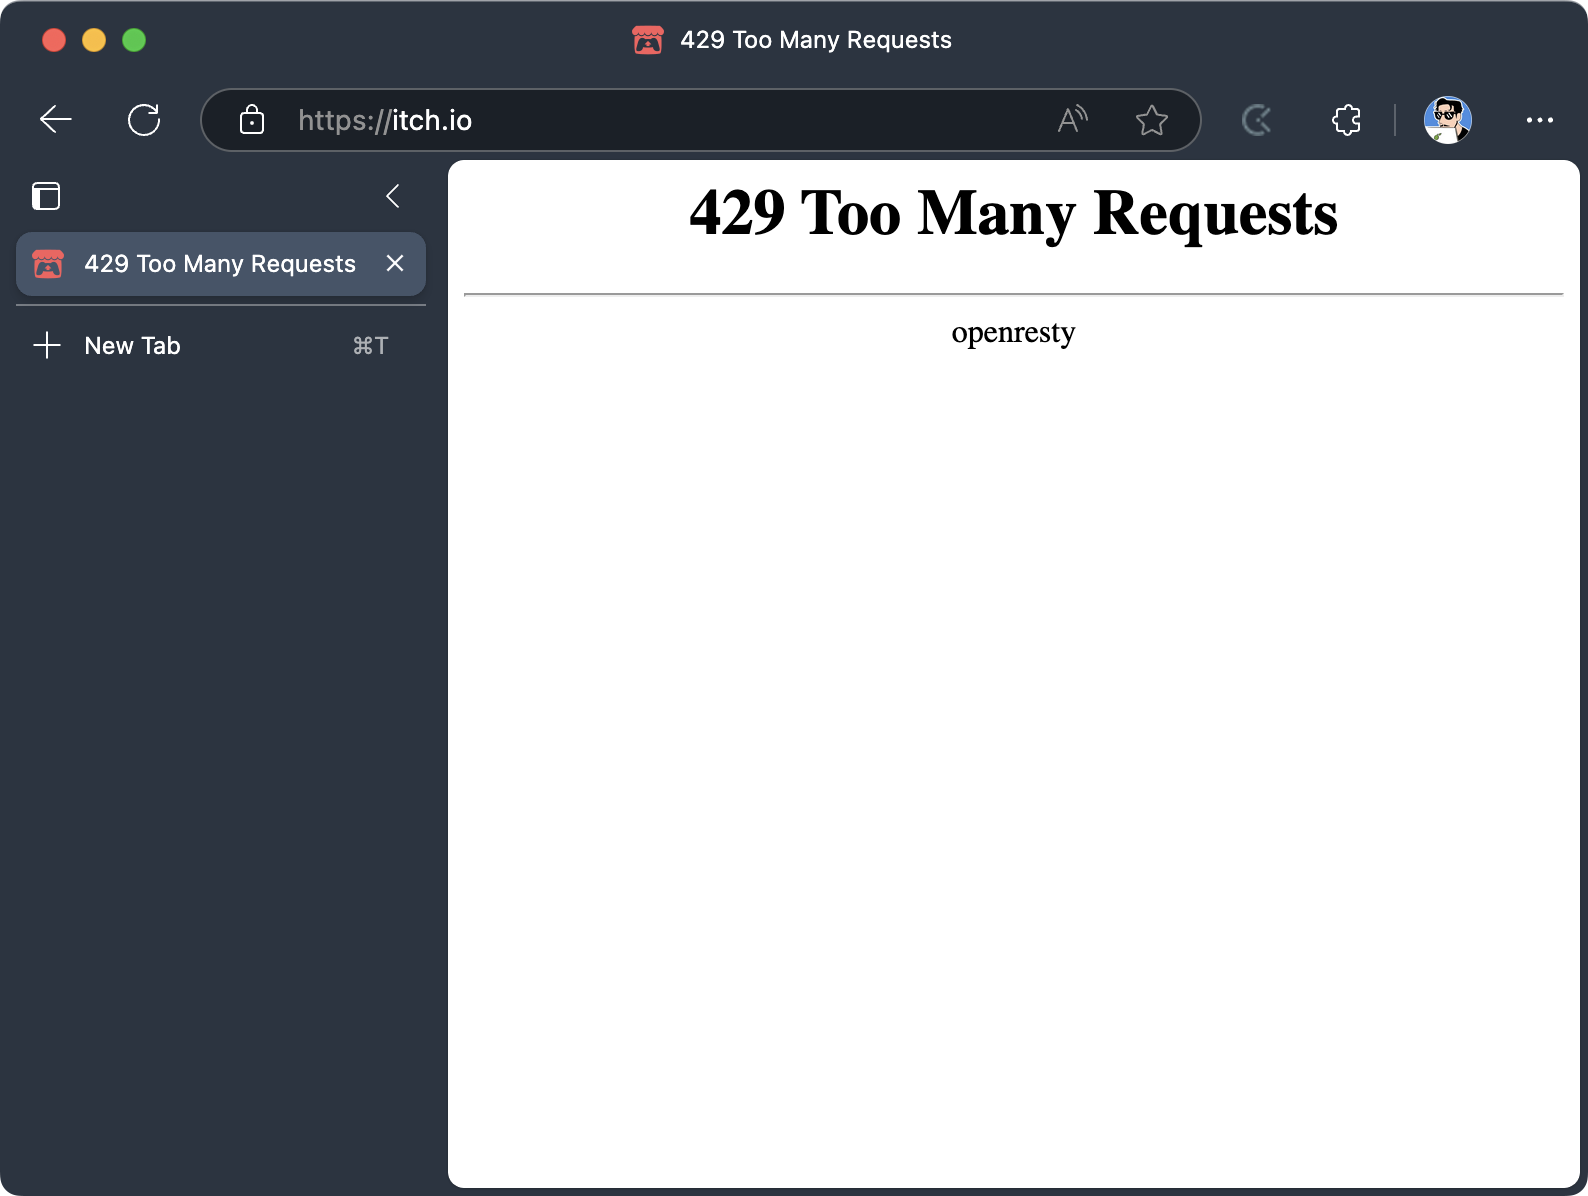
Task: Start Read Aloud from the address bar
Action: (1072, 120)
